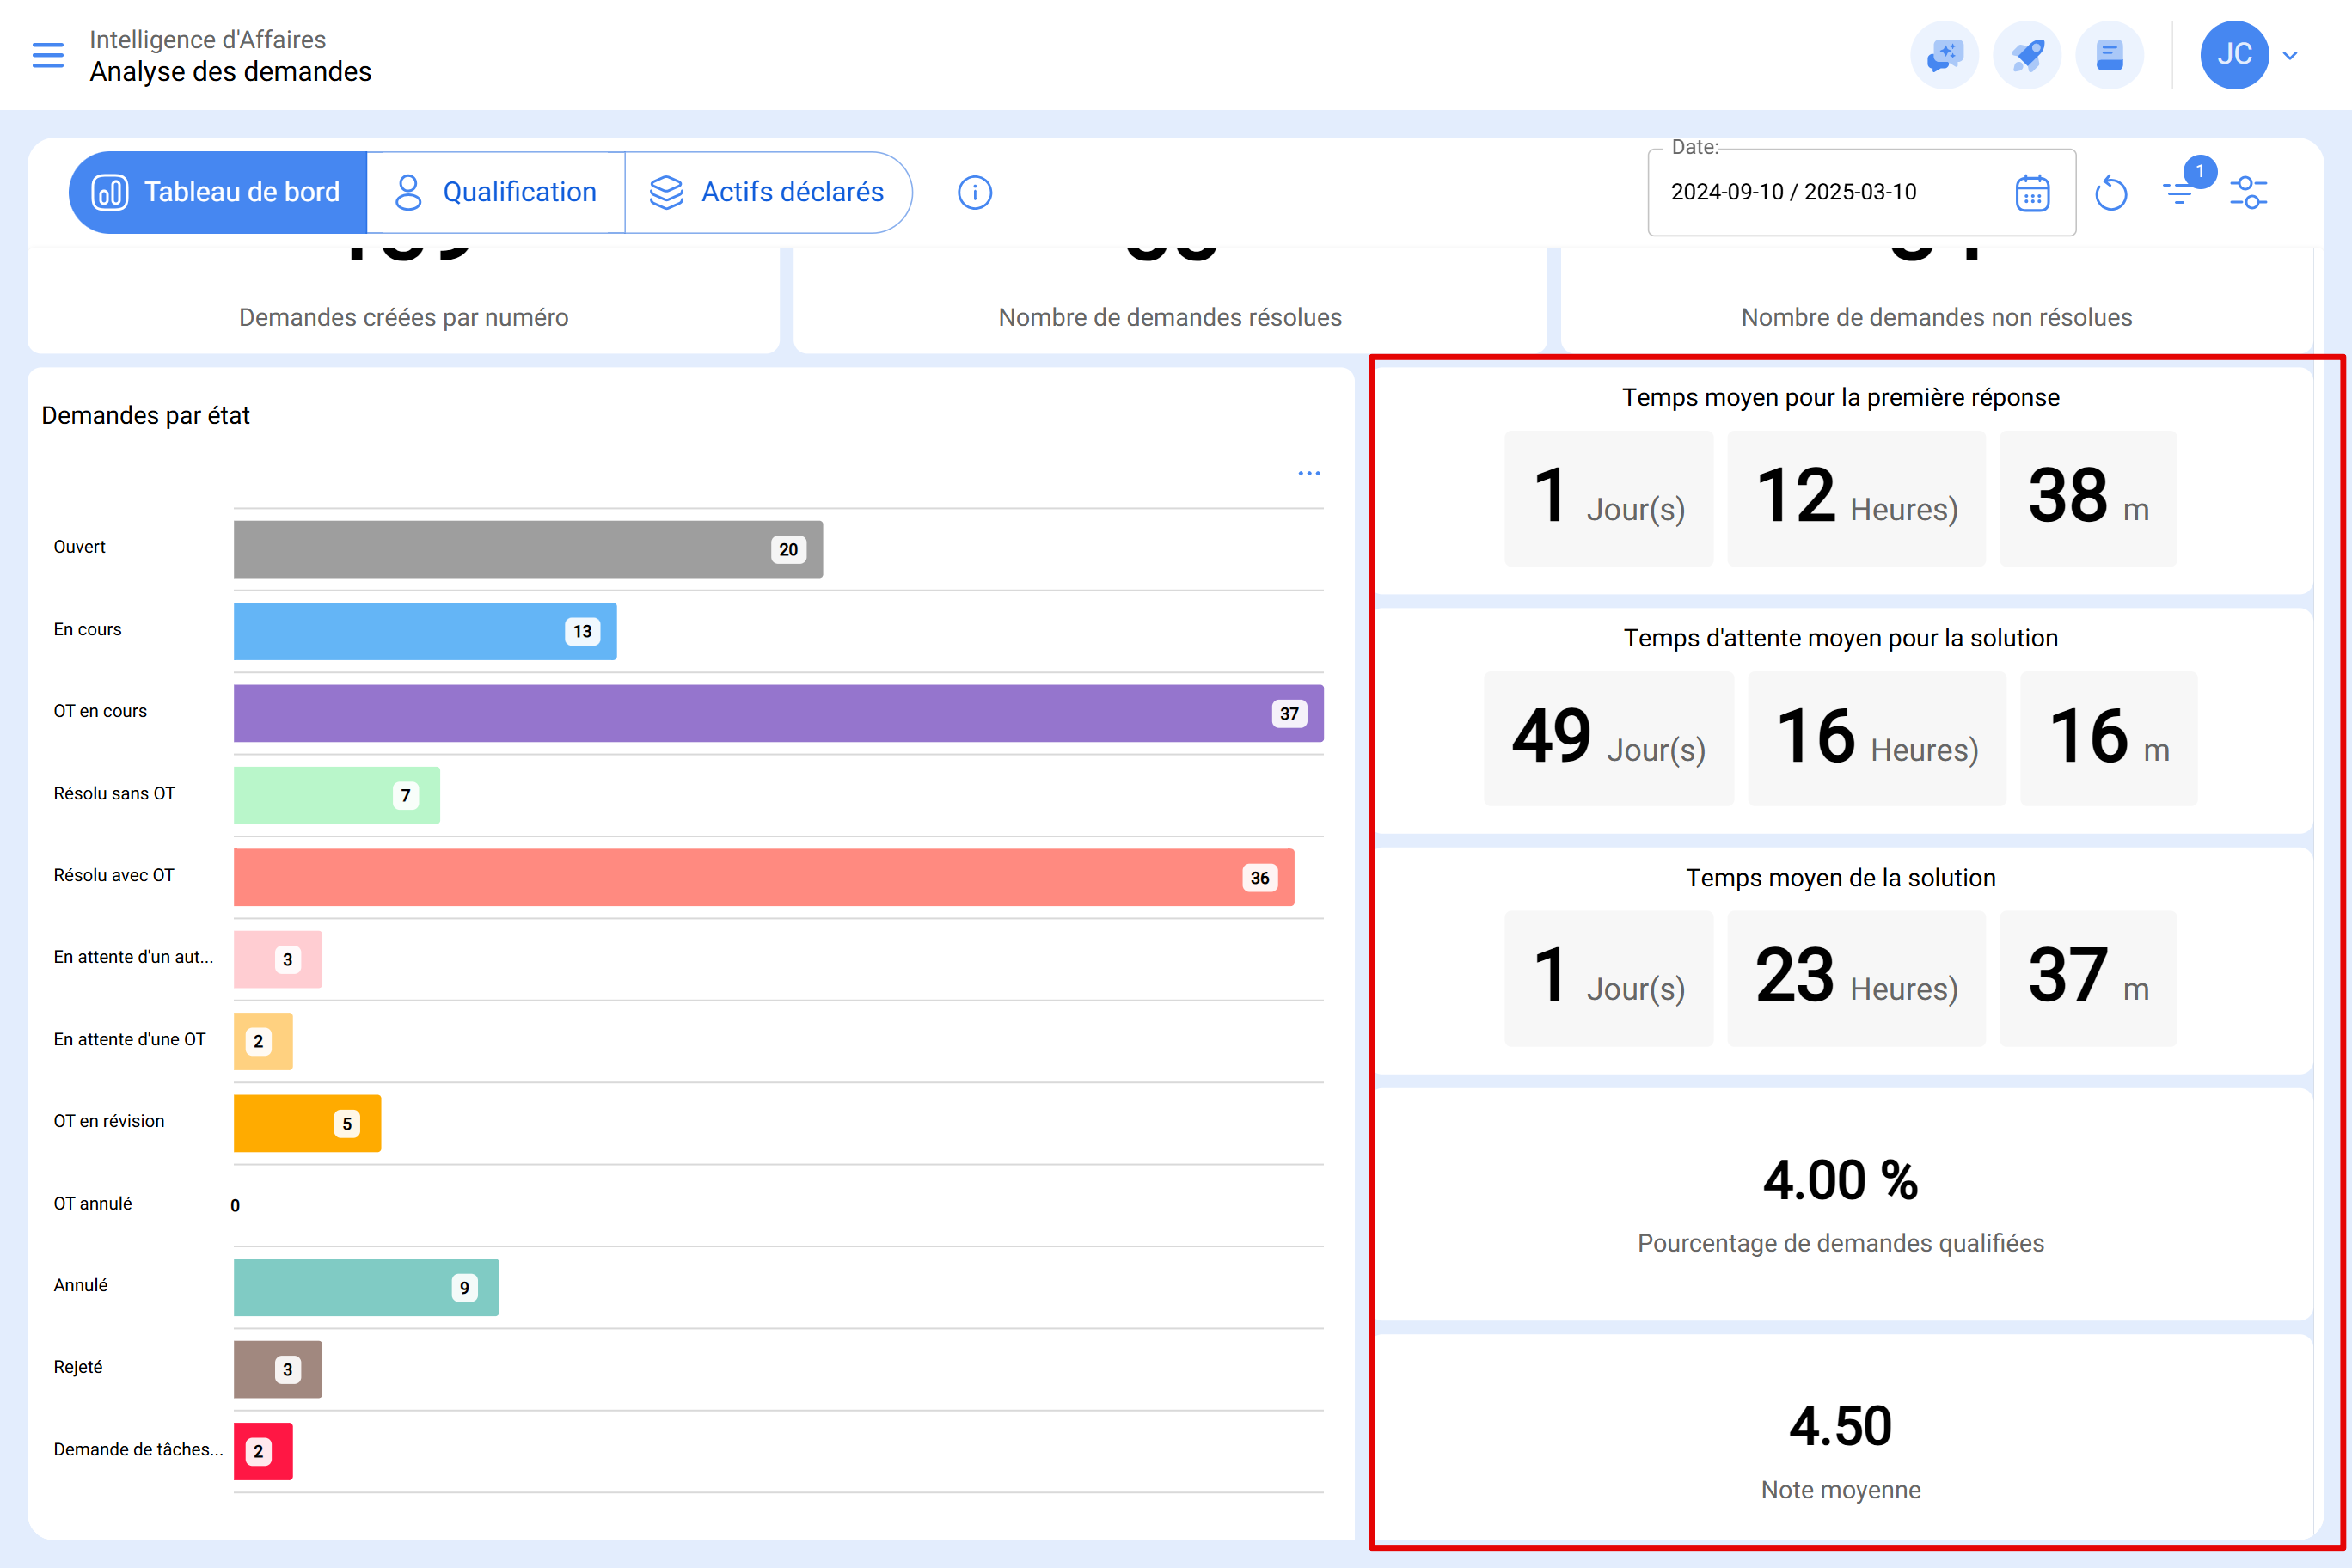Select the Demande de tâches... bar

(263, 1451)
